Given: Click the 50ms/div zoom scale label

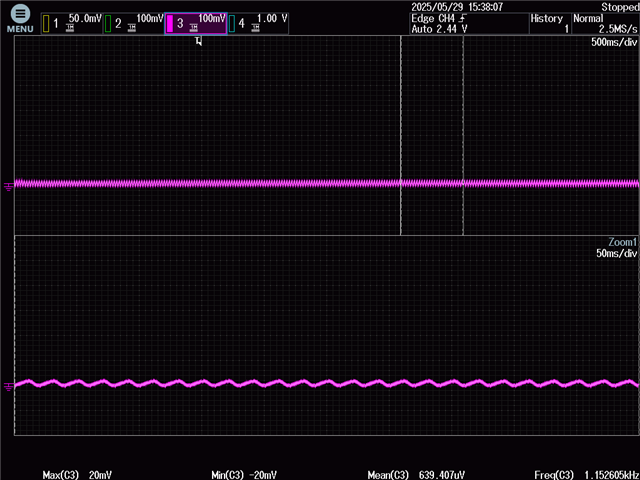Looking at the screenshot, I should point(617,253).
